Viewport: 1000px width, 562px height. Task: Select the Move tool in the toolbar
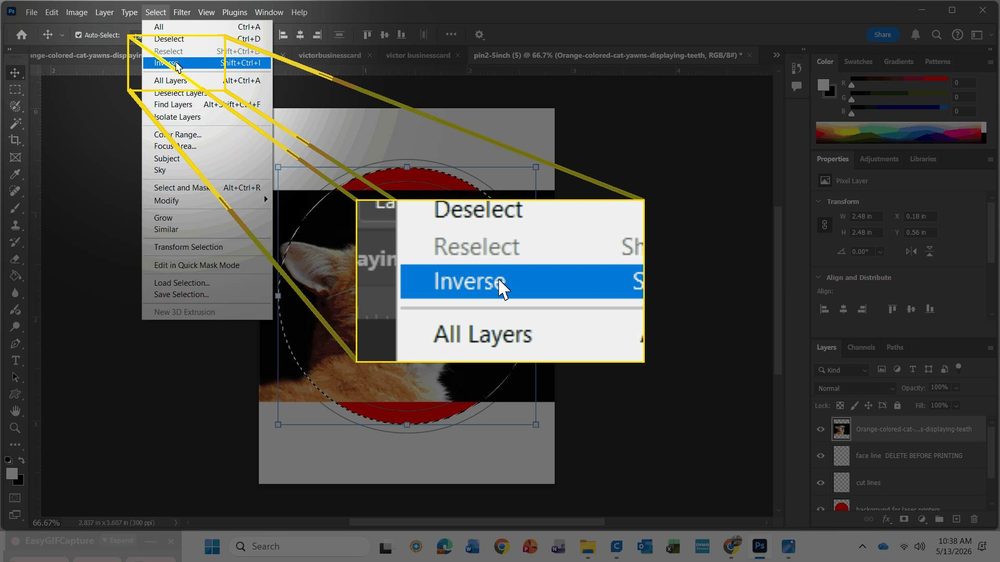click(15, 73)
